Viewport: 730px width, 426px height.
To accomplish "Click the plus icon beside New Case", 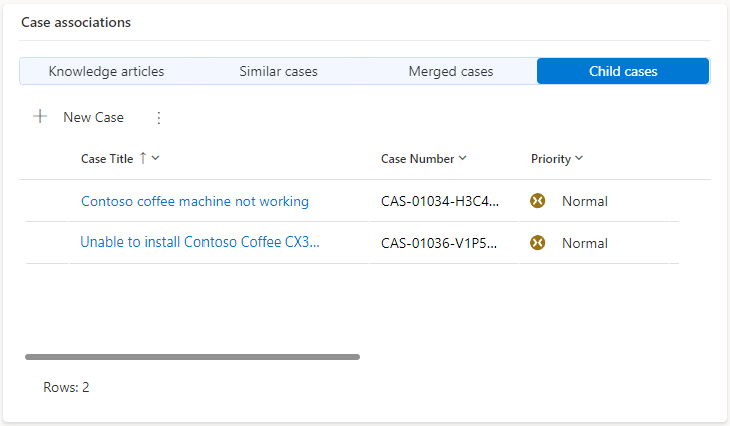I will coord(40,116).
